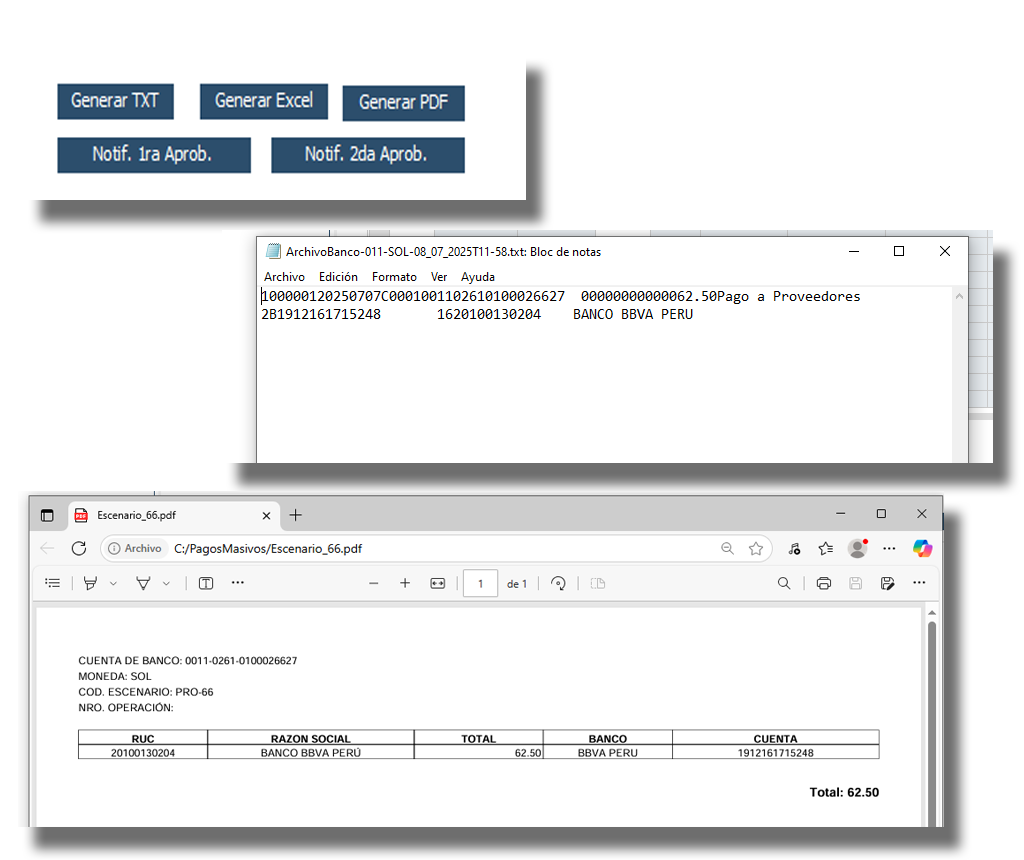The width and height of the screenshot is (1024, 860).
Task: Refresh the PDF page in browser
Action: [79, 548]
